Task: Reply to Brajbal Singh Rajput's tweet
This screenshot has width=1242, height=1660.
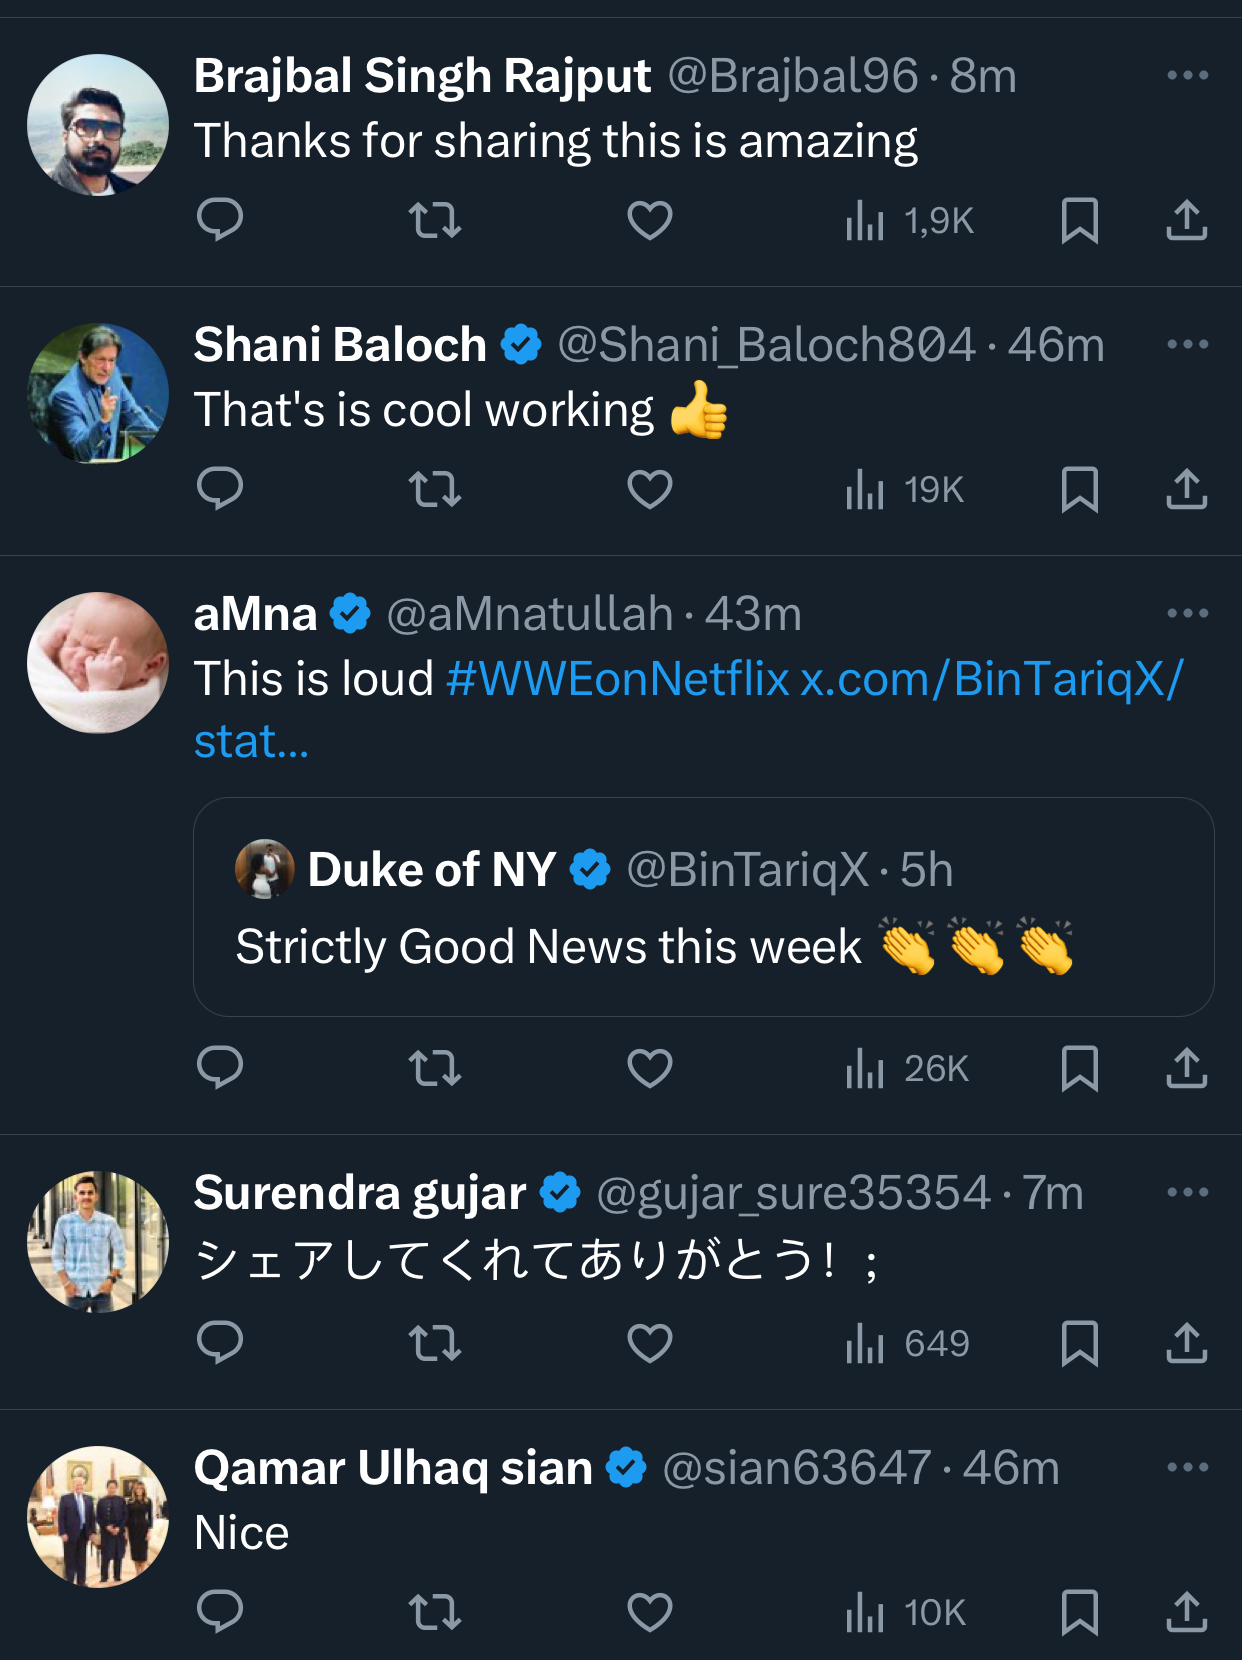Action: [220, 220]
